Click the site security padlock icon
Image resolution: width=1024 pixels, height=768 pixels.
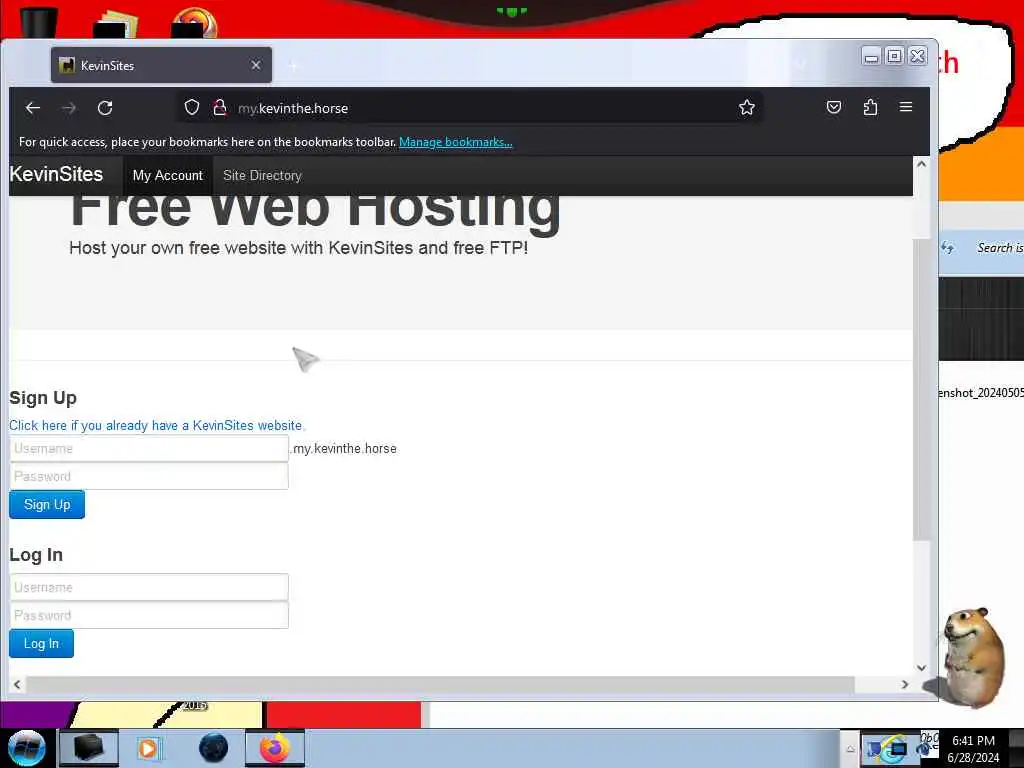tap(220, 107)
